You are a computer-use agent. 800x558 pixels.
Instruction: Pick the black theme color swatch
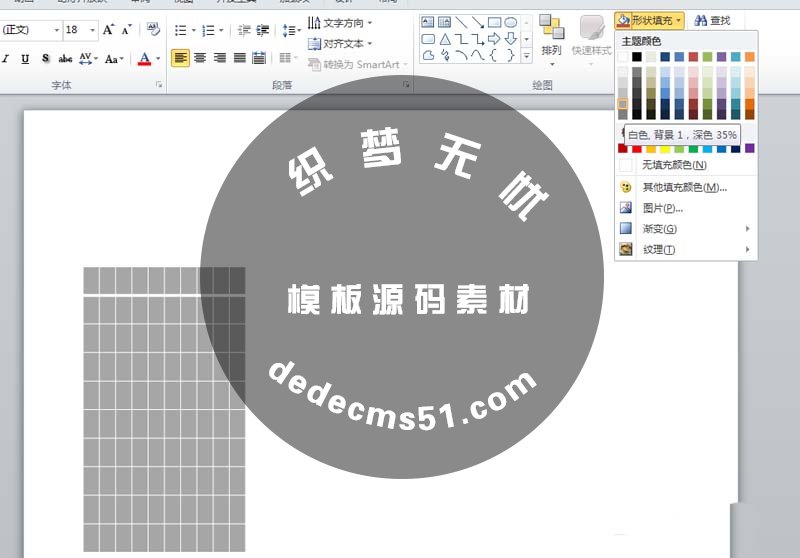(637, 57)
